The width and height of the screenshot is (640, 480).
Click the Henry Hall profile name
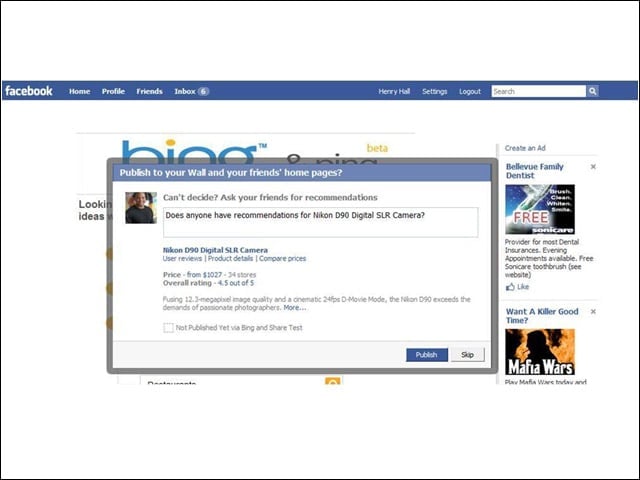pyautogui.click(x=394, y=91)
